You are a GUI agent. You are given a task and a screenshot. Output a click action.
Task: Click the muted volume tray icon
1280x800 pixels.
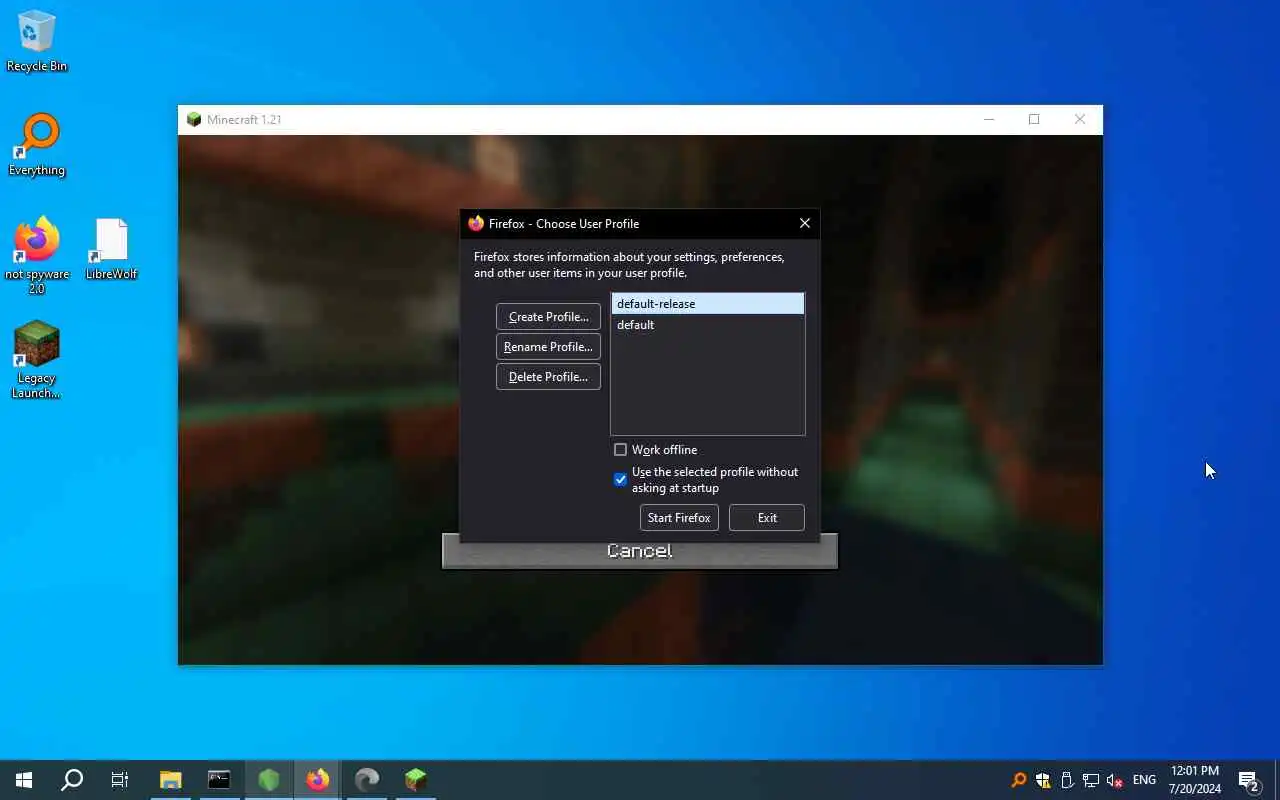click(1115, 780)
